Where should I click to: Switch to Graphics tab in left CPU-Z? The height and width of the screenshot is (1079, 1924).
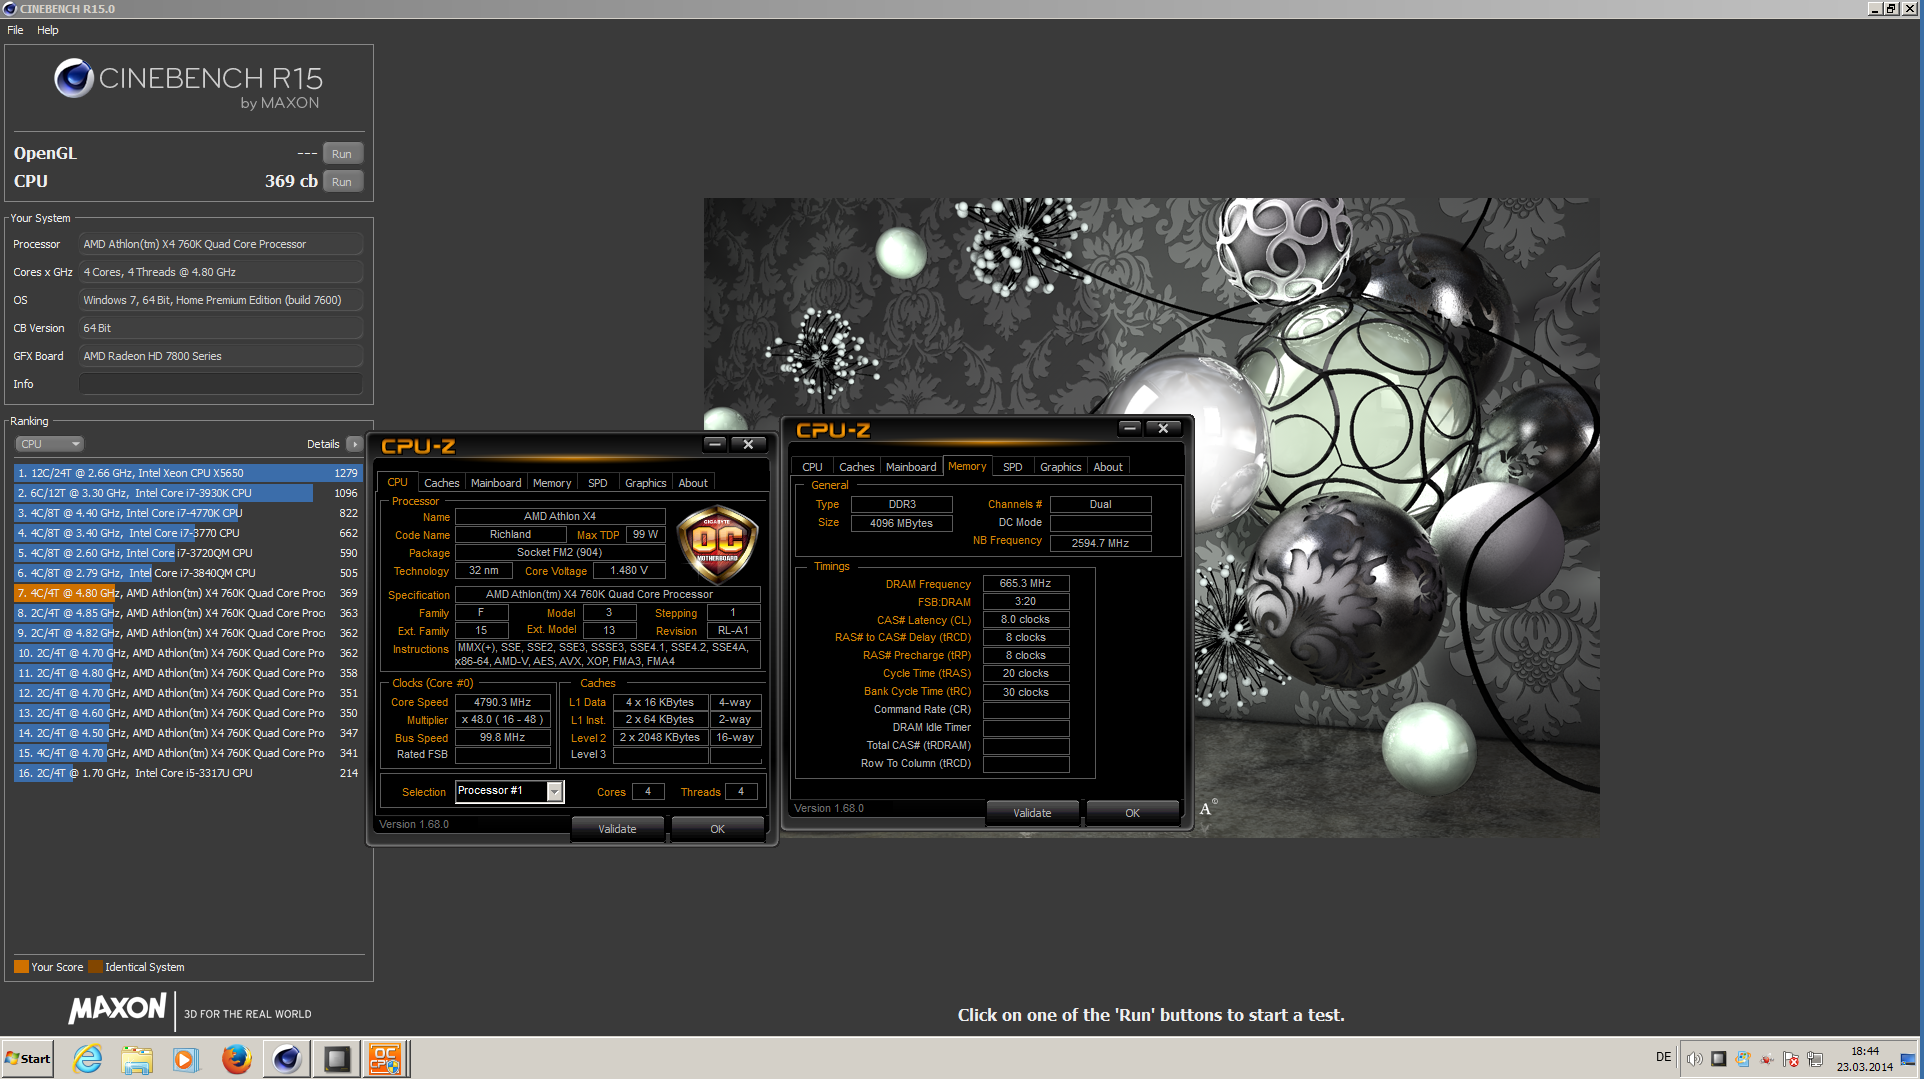645,483
